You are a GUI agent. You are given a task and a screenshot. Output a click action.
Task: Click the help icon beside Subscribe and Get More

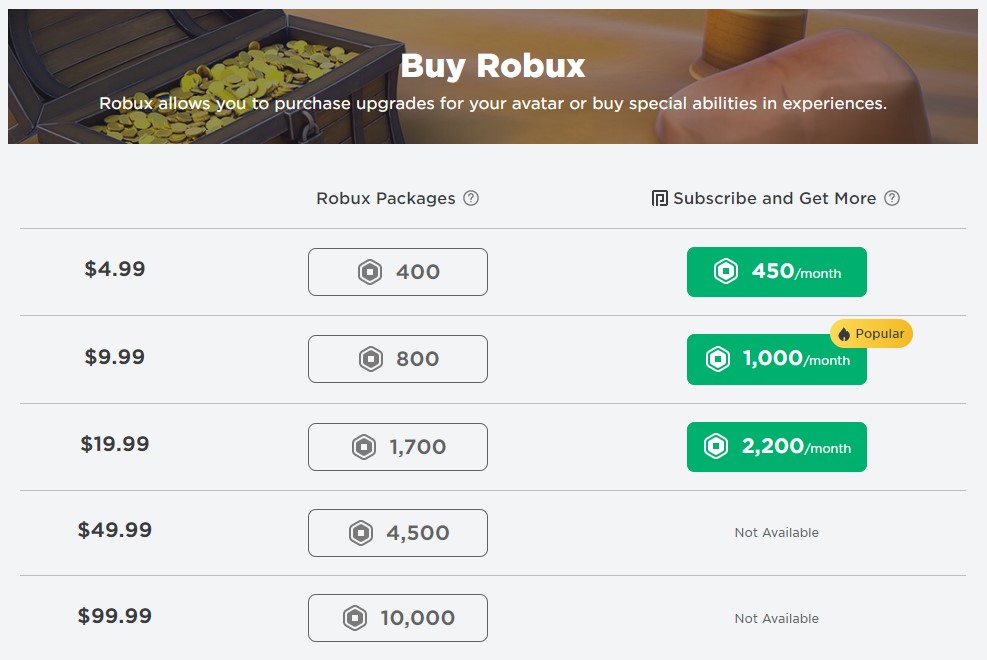point(892,198)
